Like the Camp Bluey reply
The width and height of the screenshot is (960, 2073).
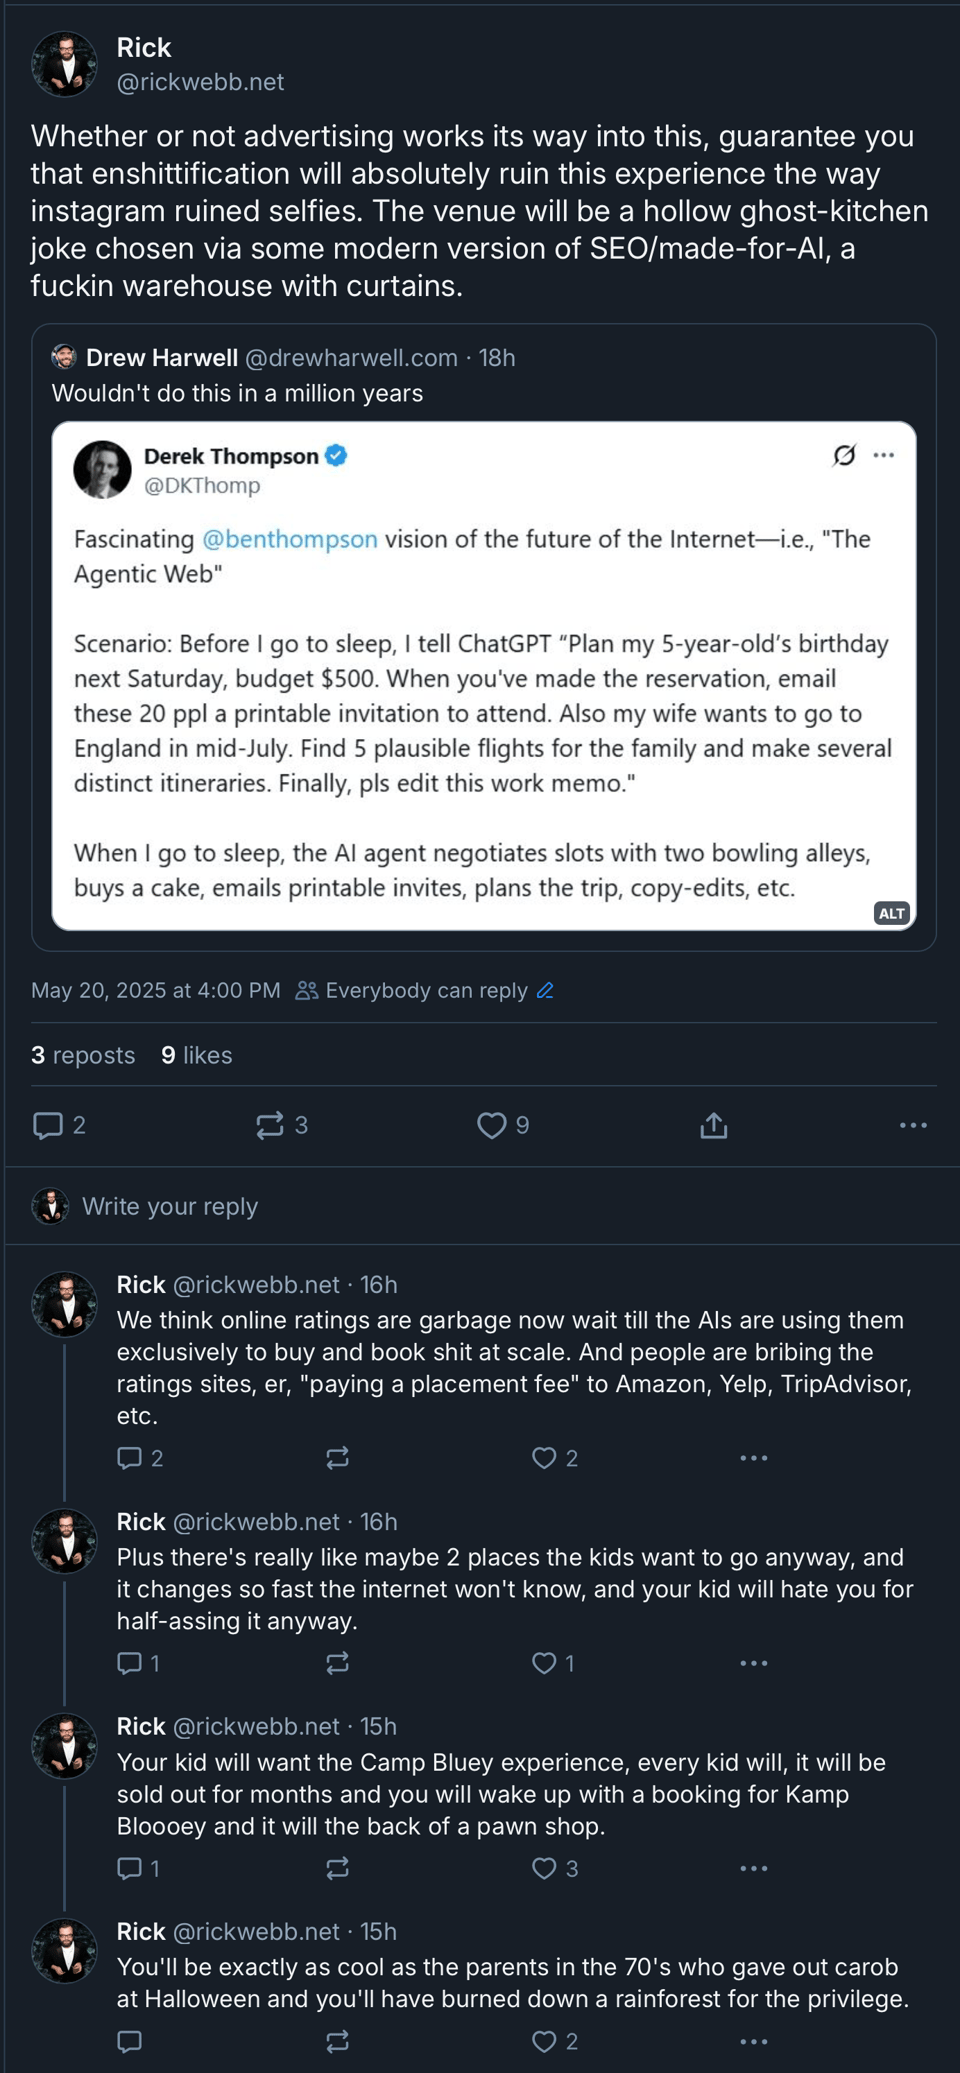544,1868
